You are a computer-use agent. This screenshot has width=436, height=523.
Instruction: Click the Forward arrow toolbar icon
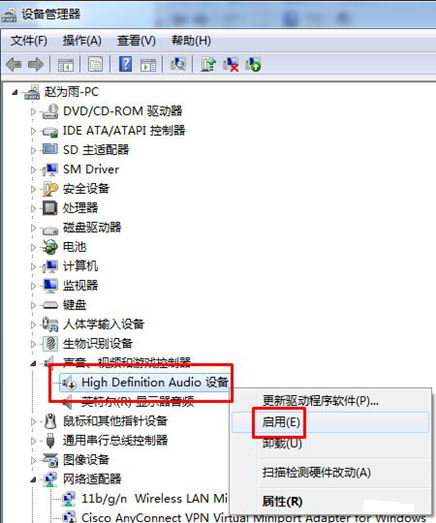tap(36, 64)
